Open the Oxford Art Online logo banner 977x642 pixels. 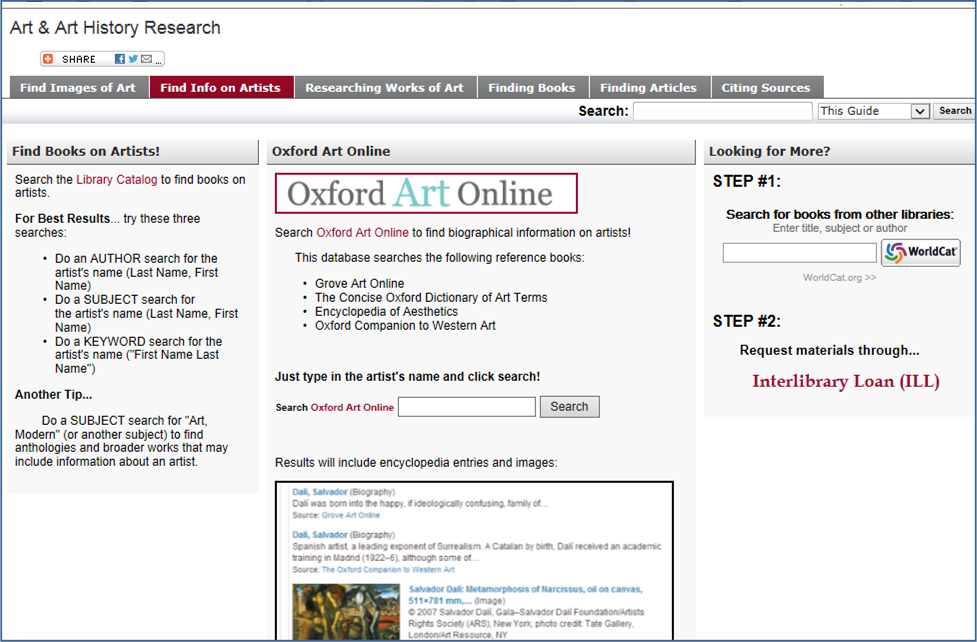pos(426,193)
